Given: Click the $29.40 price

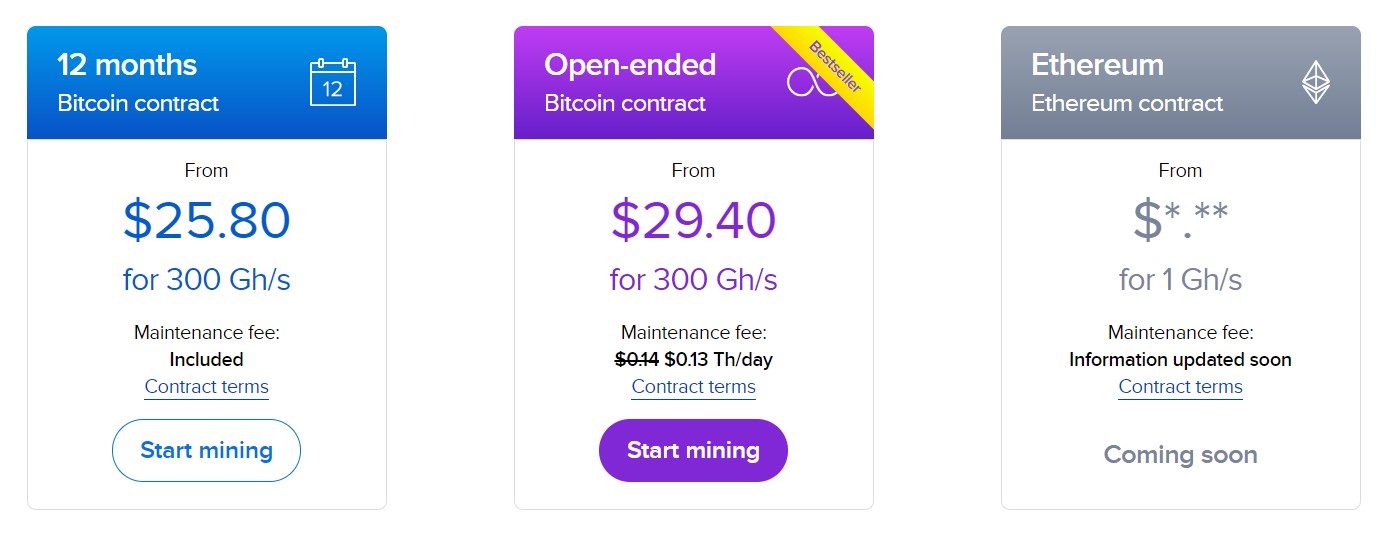Looking at the screenshot, I should tap(694, 221).
